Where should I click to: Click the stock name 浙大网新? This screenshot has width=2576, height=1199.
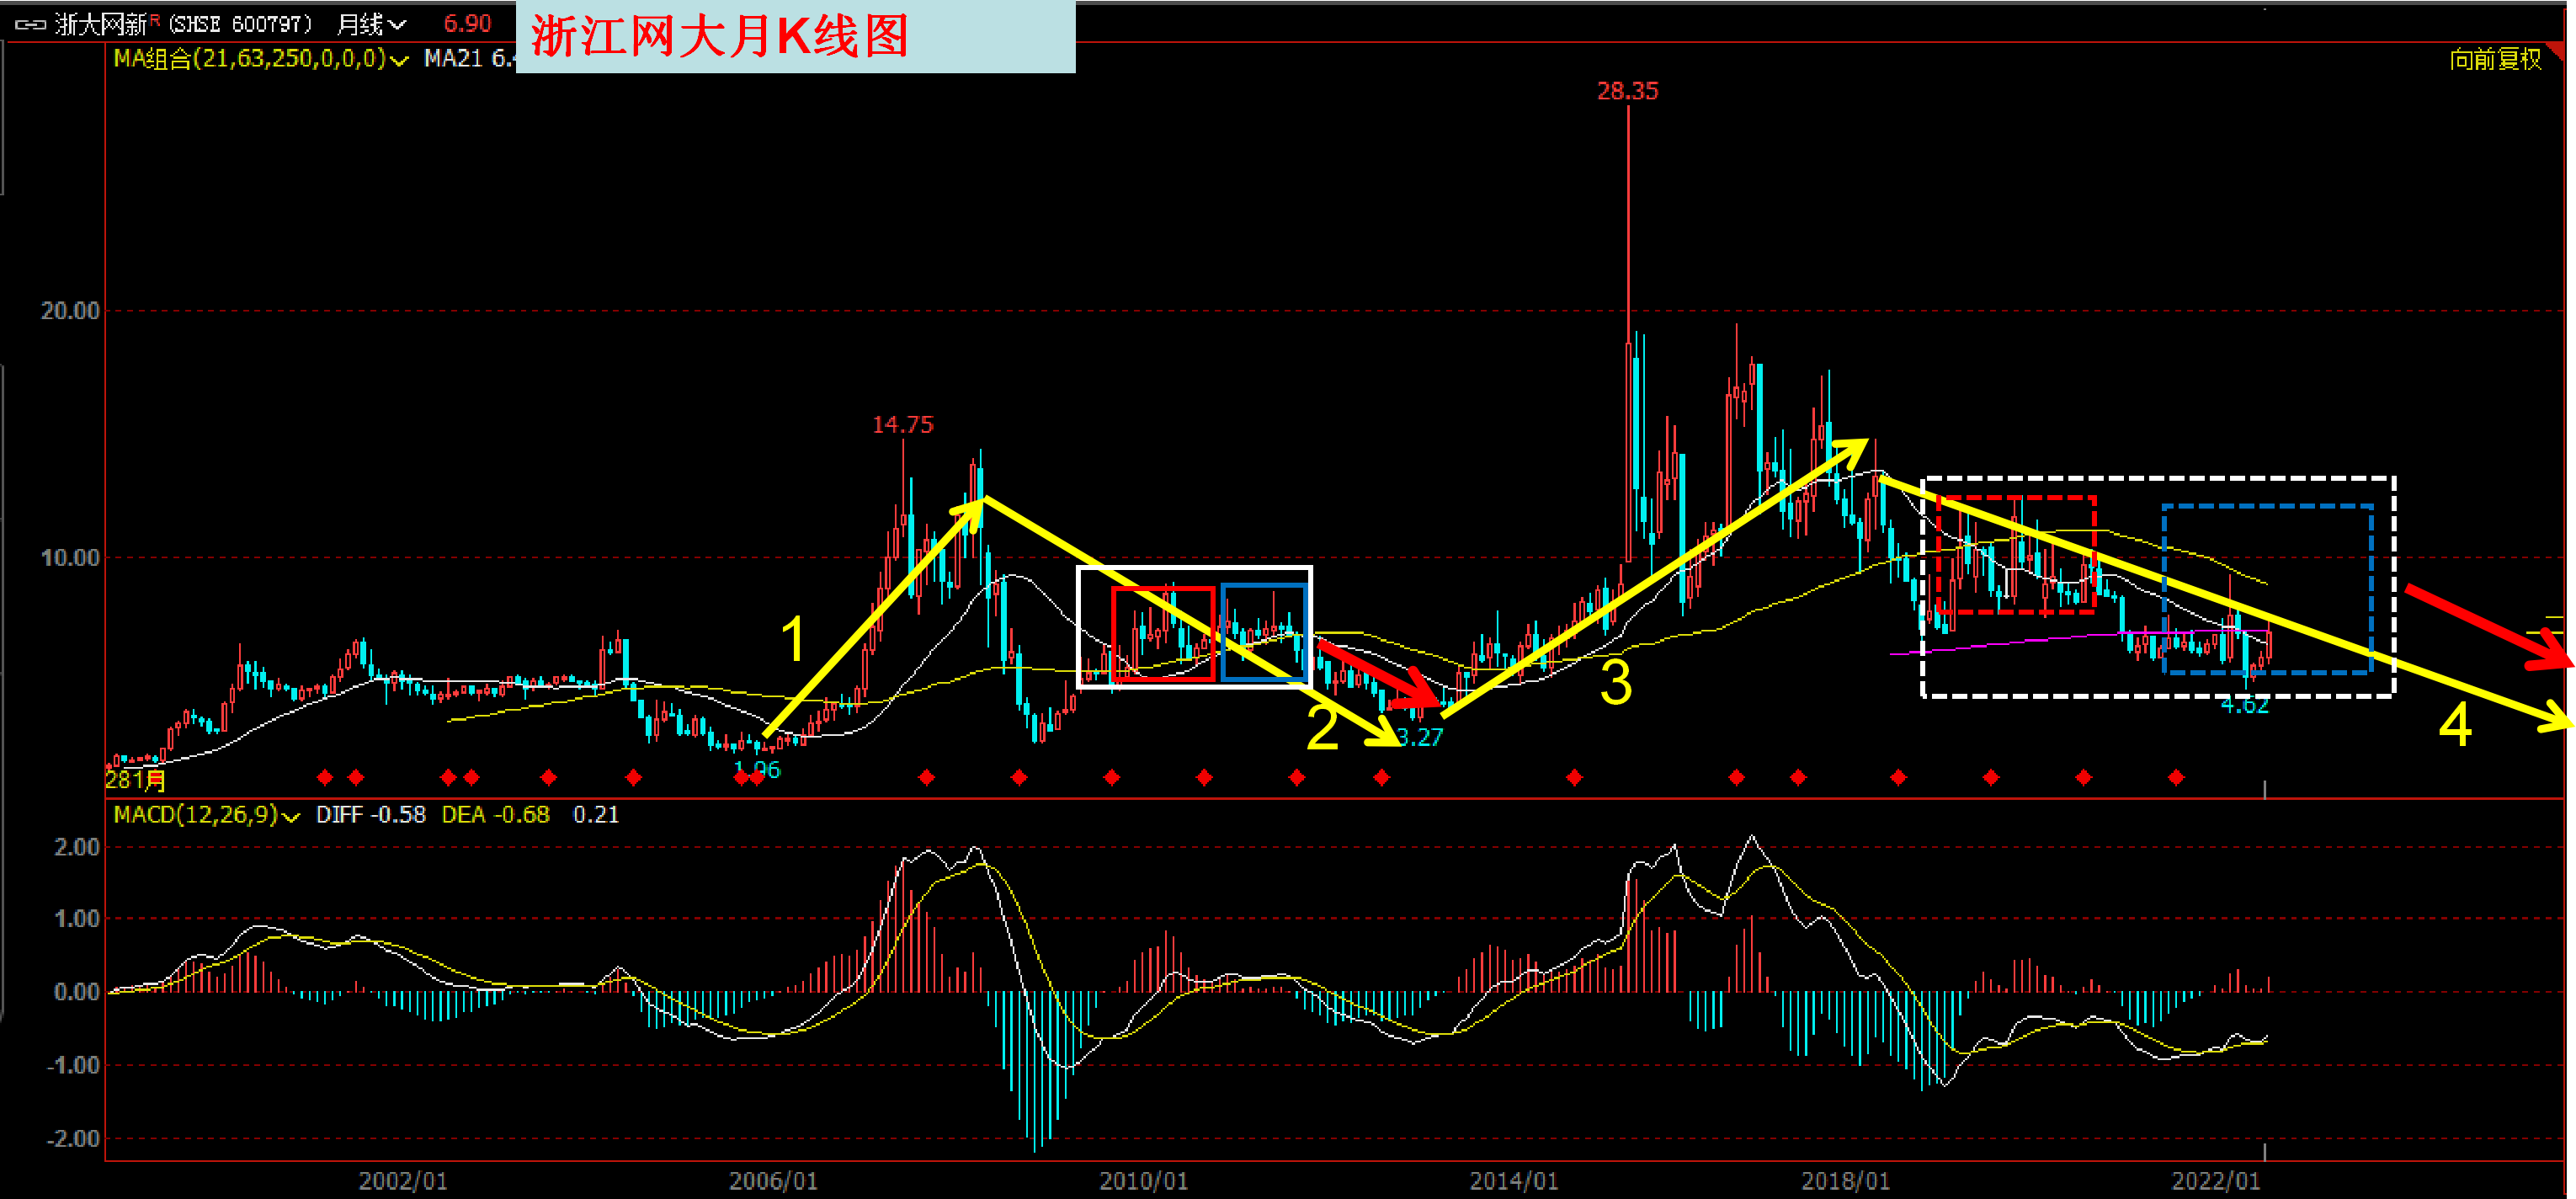click(100, 24)
